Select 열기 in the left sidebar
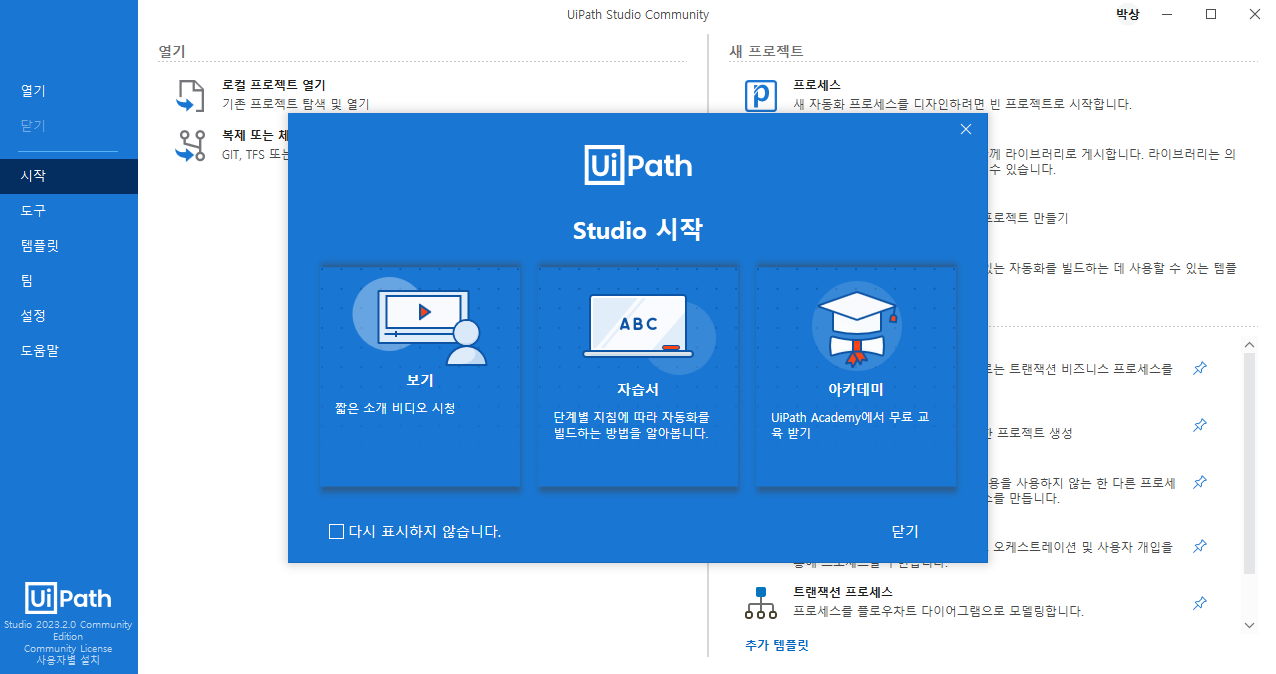This screenshot has width=1276, height=674. click(69, 90)
